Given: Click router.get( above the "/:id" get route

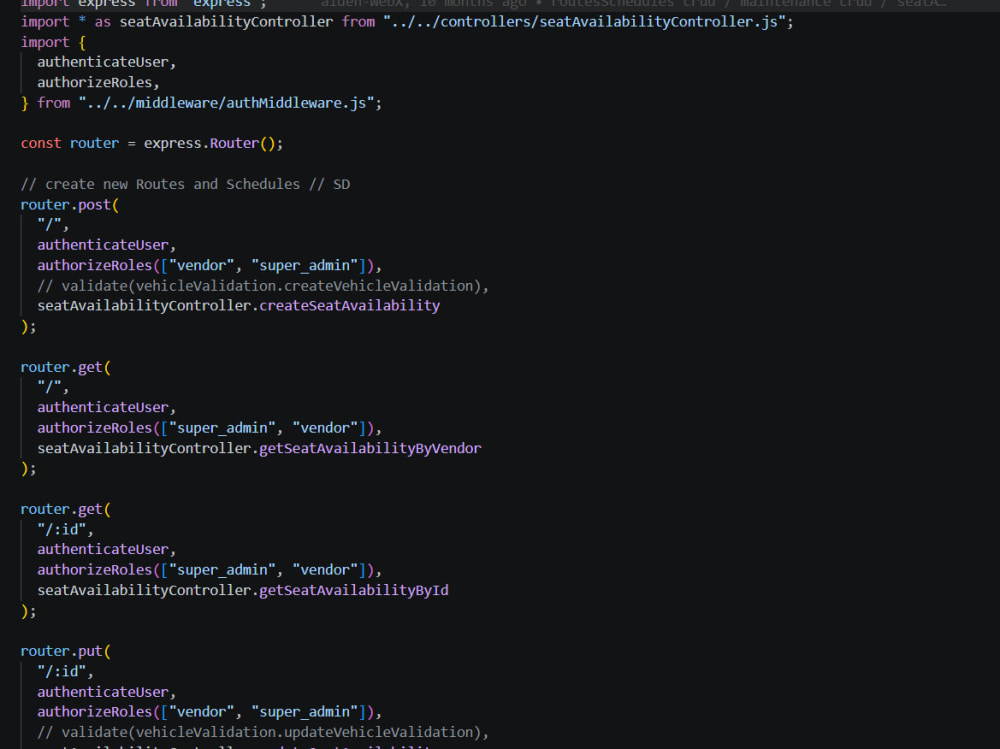Looking at the screenshot, I should [x=65, y=509].
